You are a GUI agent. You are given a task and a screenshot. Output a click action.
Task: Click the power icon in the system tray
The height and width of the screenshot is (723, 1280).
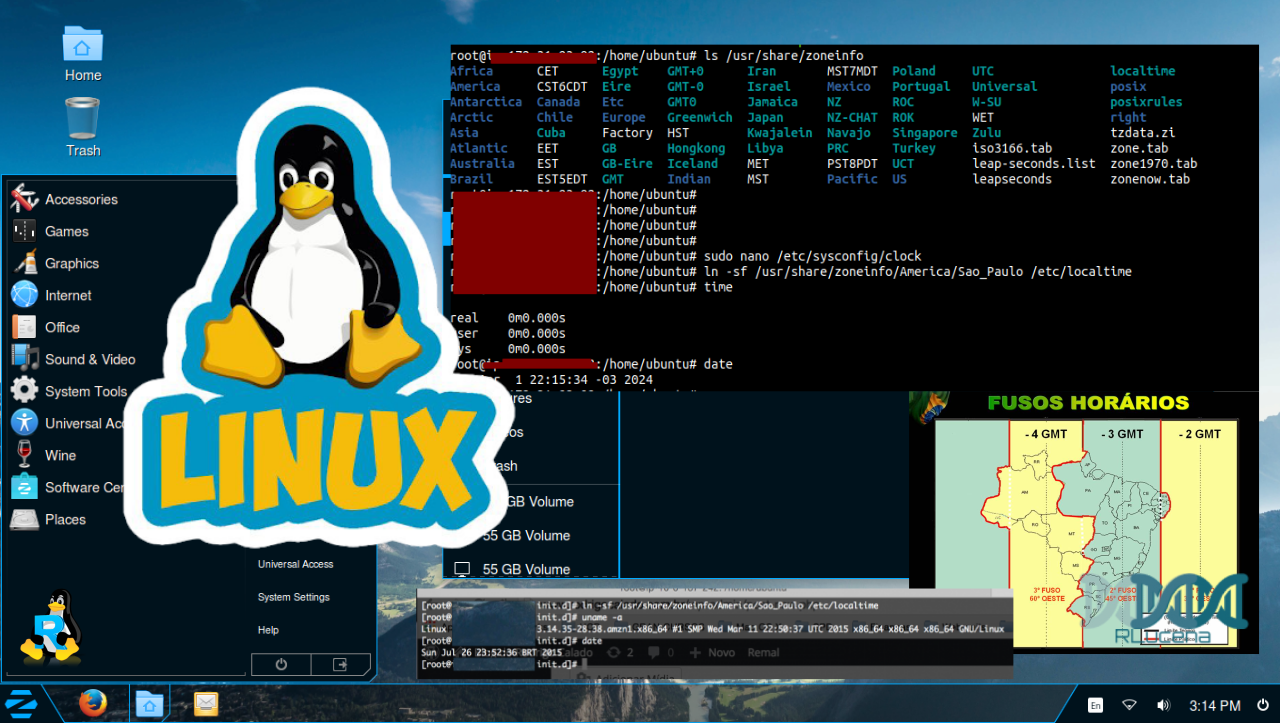pyautogui.click(x=1263, y=705)
